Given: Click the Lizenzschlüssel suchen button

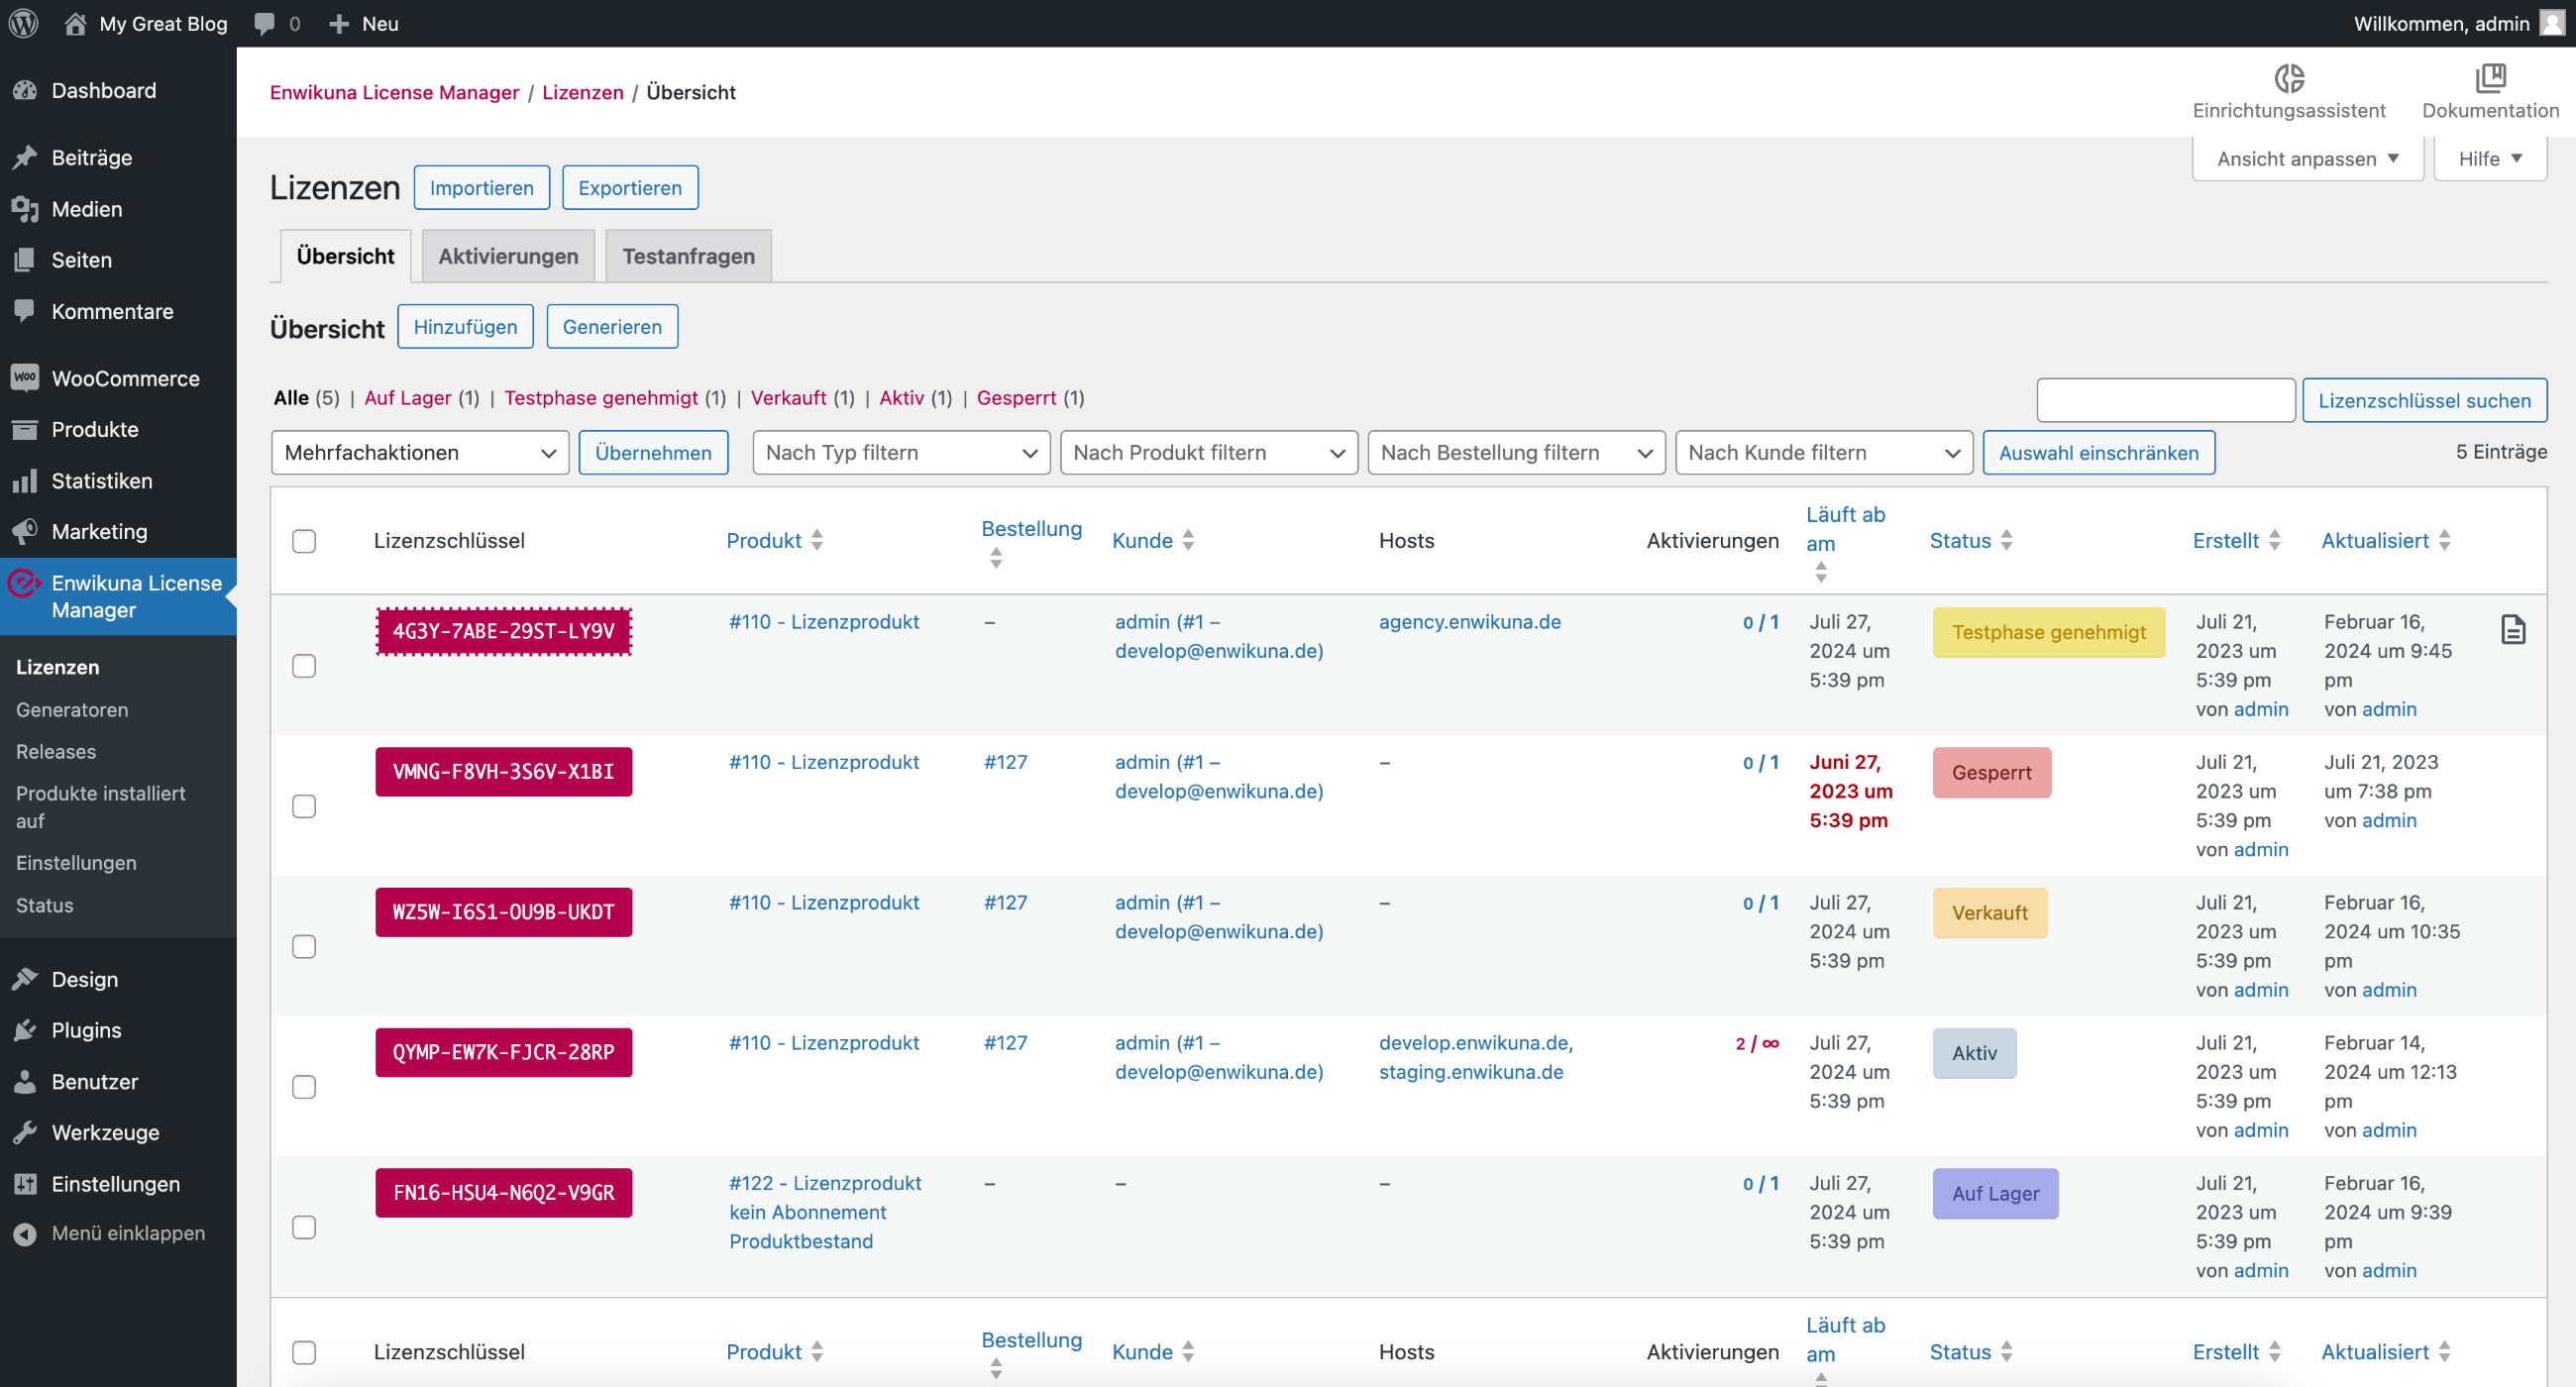Looking at the screenshot, I should pyautogui.click(x=2424, y=400).
